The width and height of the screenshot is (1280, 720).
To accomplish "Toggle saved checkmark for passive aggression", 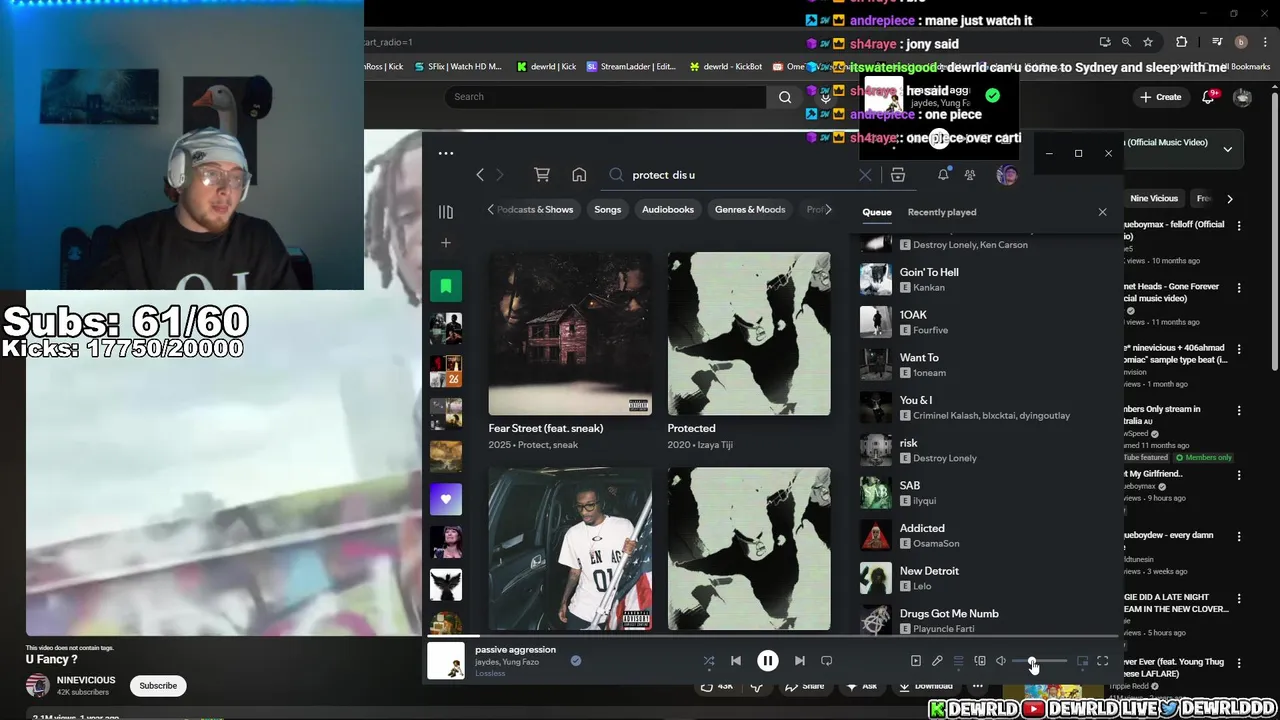I will (x=576, y=660).
